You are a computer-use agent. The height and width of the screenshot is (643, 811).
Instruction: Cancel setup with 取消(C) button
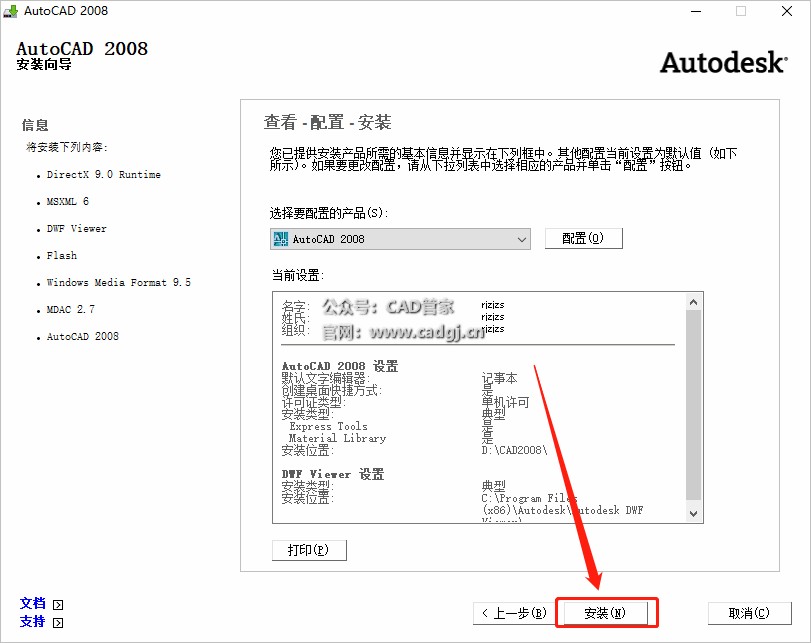tap(749, 614)
